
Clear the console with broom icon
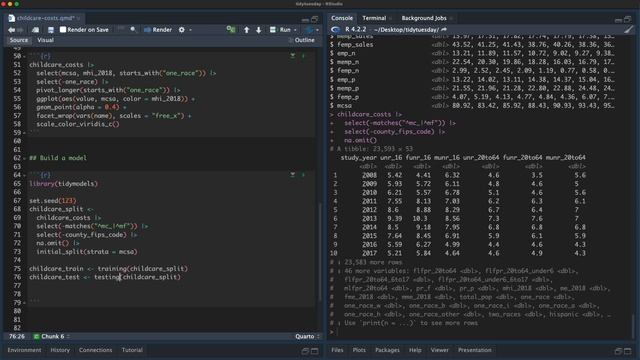tap(628, 29)
